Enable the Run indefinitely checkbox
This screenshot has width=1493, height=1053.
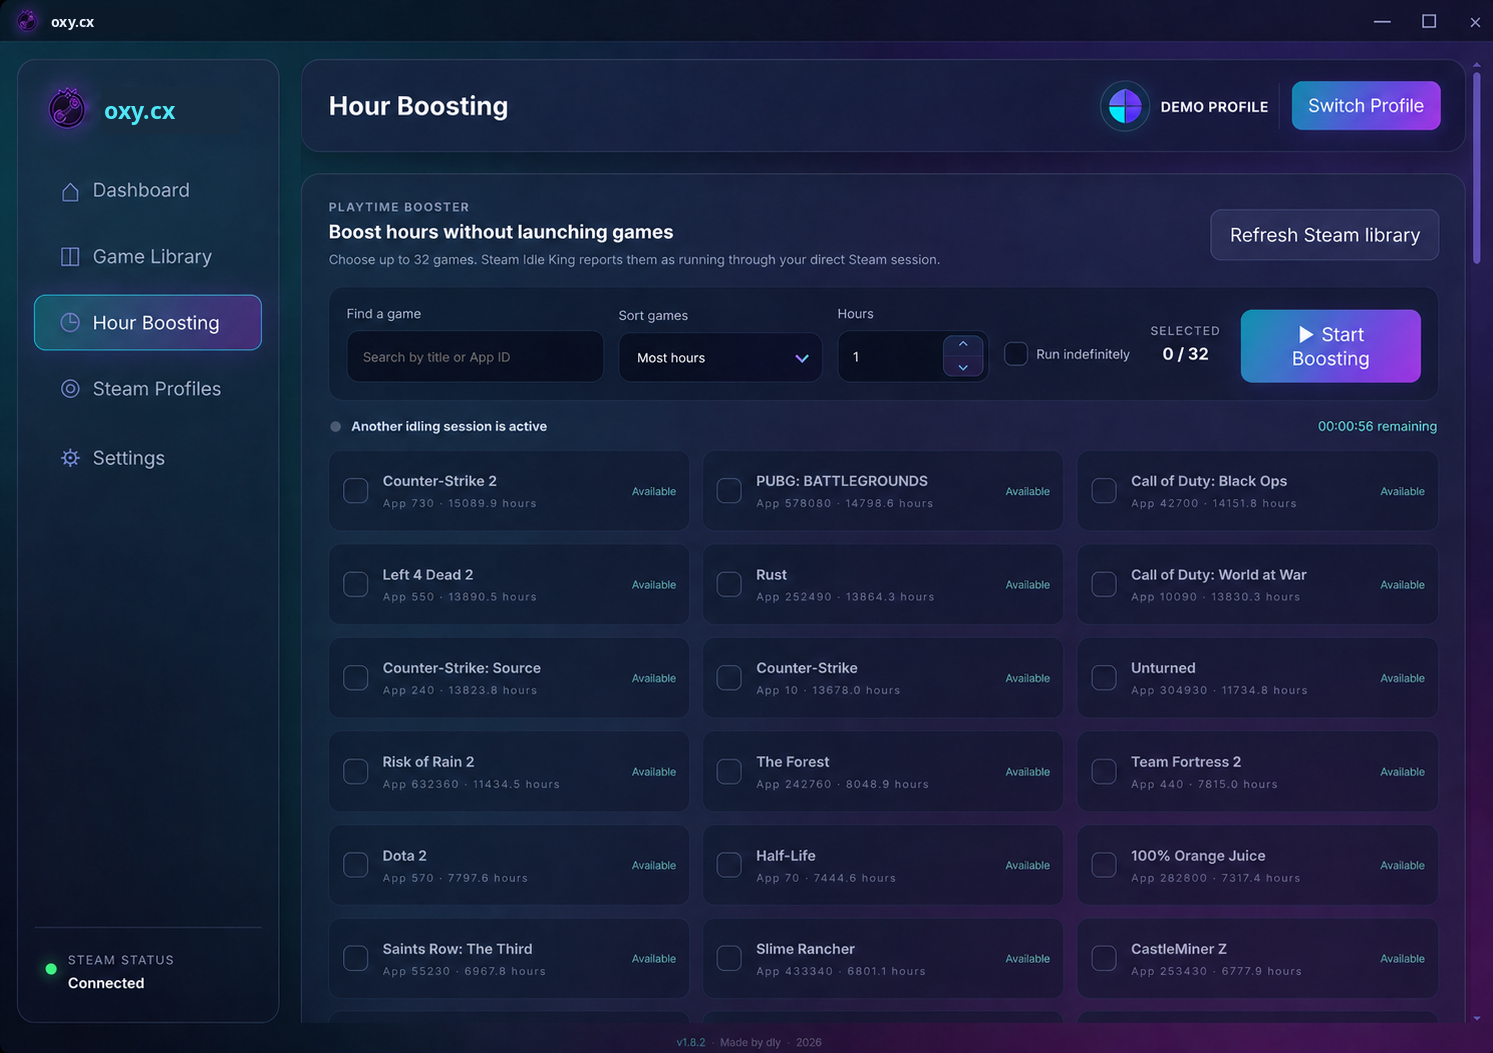(x=1016, y=354)
